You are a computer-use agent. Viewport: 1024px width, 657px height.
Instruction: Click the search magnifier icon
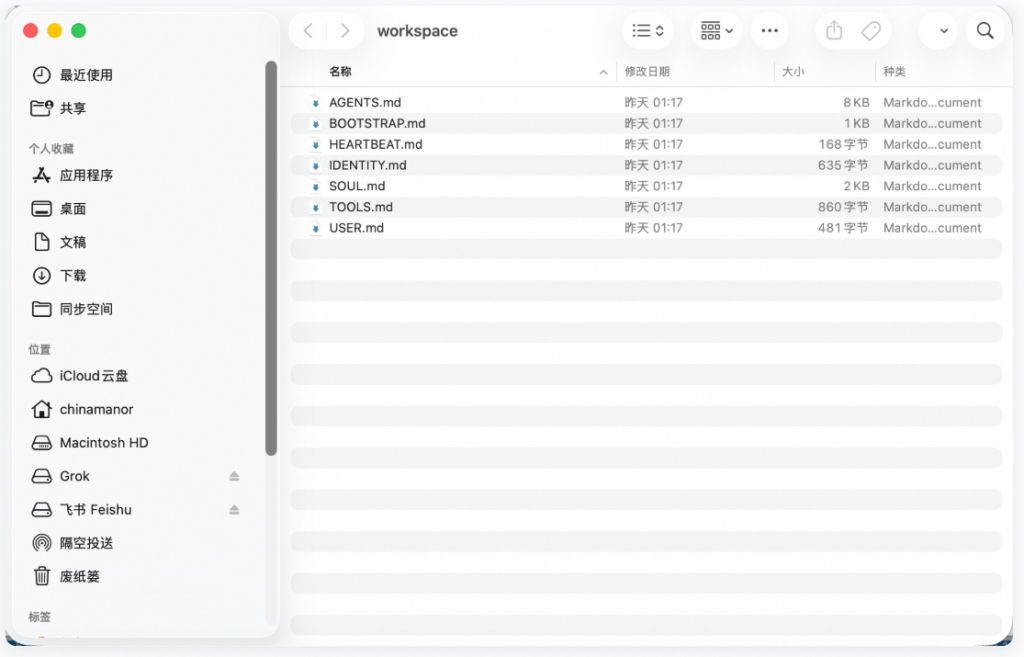(x=984, y=31)
